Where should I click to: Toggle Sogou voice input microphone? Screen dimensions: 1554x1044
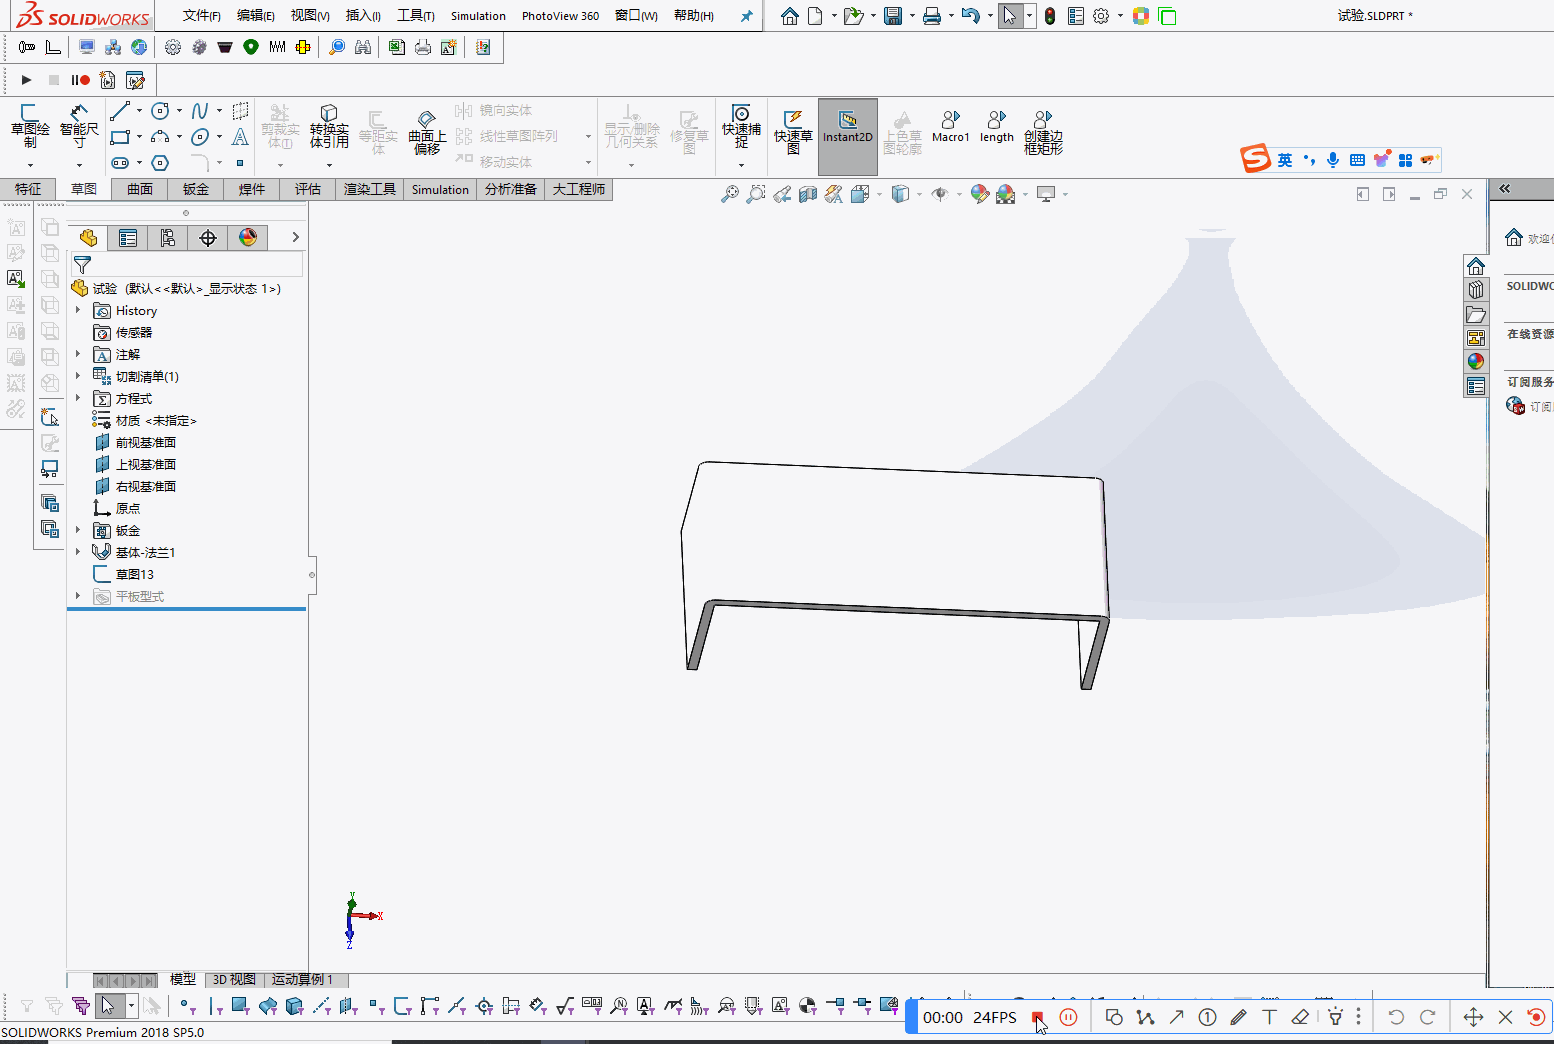coord(1333,160)
